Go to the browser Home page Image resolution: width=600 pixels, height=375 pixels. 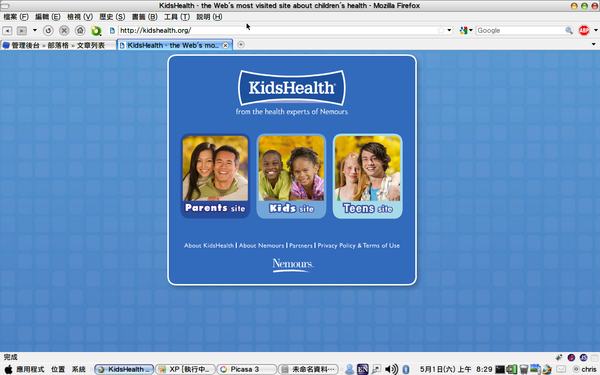pos(80,30)
